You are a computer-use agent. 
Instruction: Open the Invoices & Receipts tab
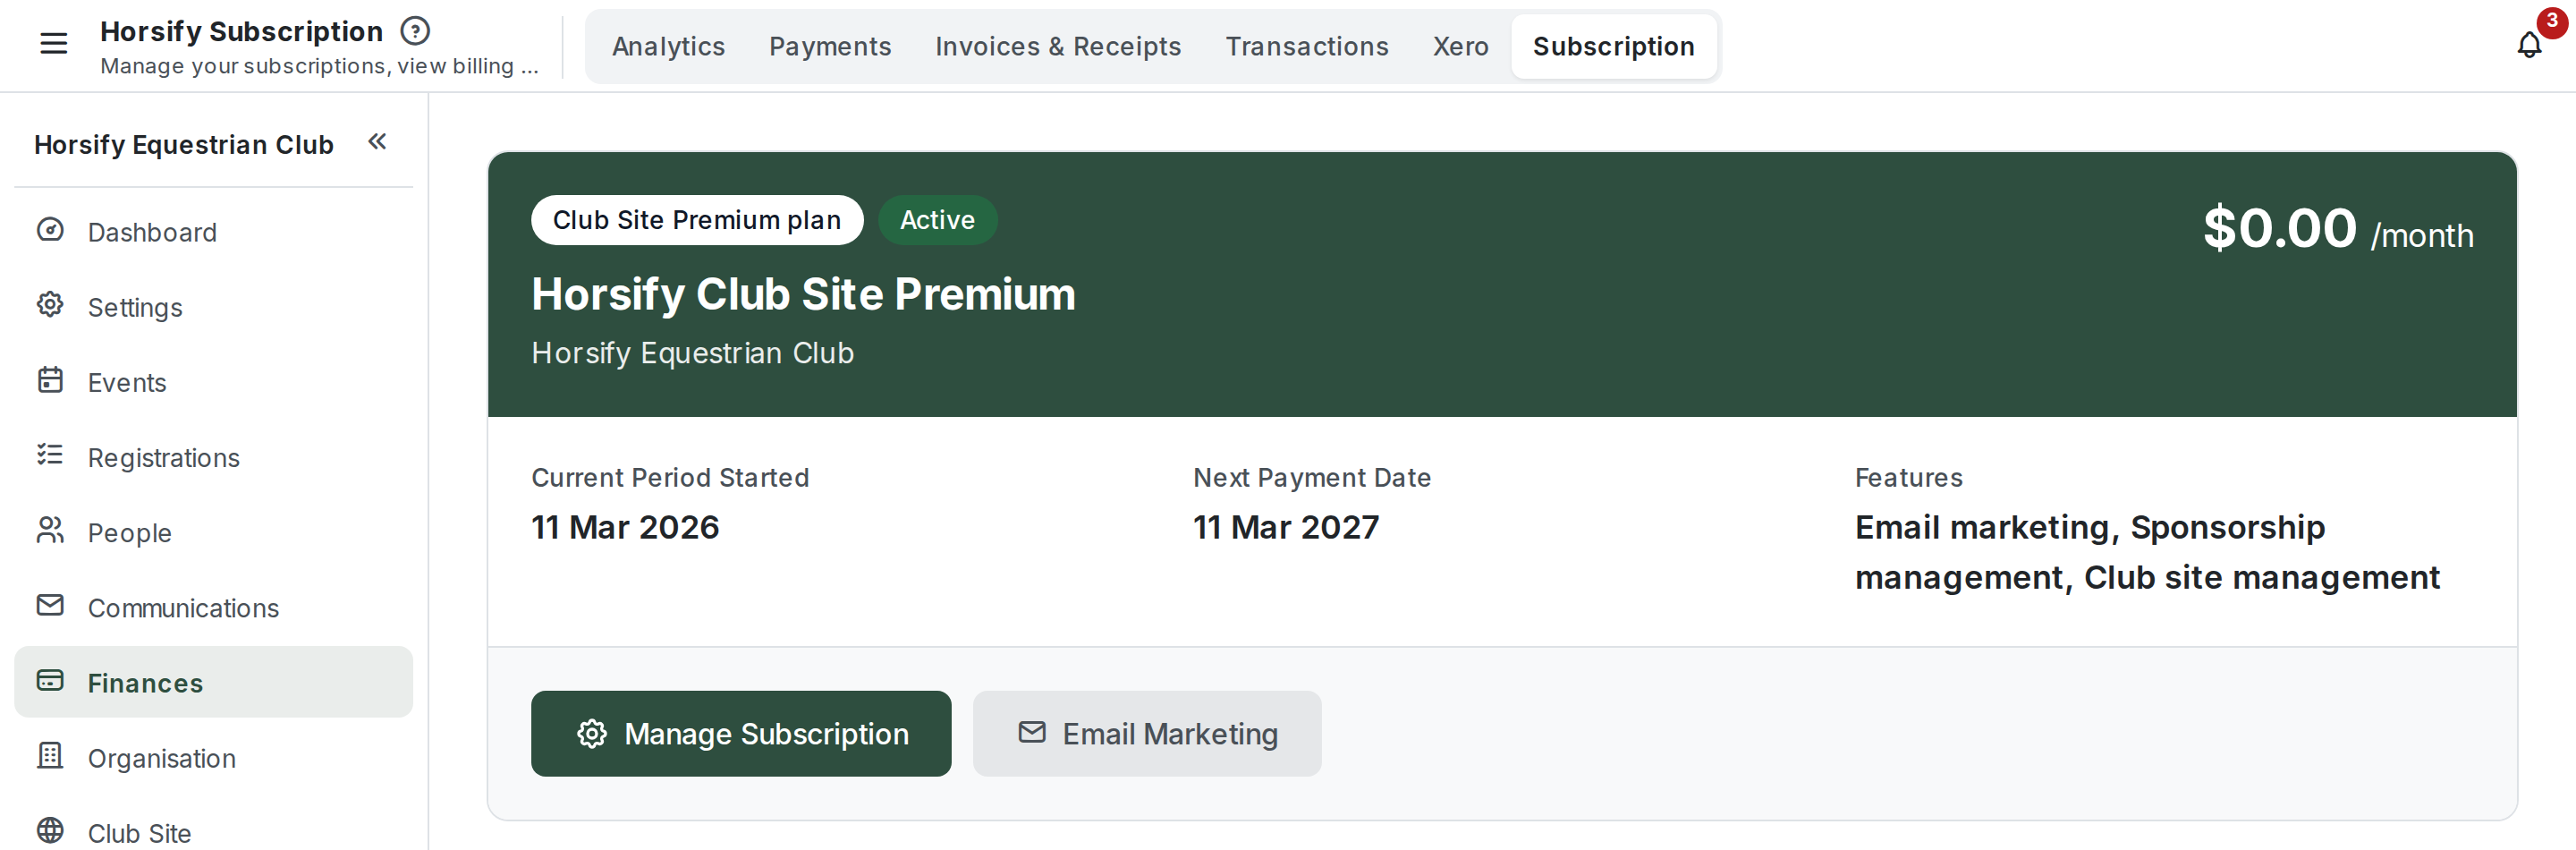tap(1058, 46)
